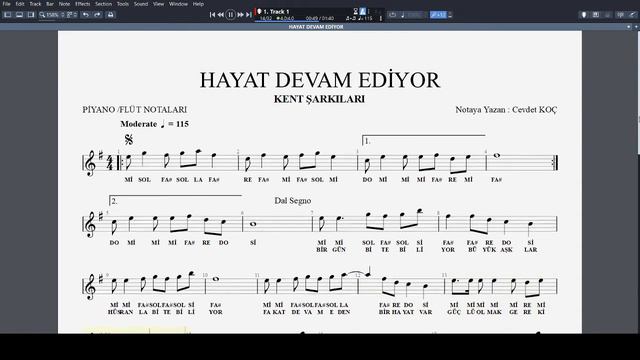640x360 pixels.
Task: Click the vertical scrollbar at right edge
Action: 638,93
